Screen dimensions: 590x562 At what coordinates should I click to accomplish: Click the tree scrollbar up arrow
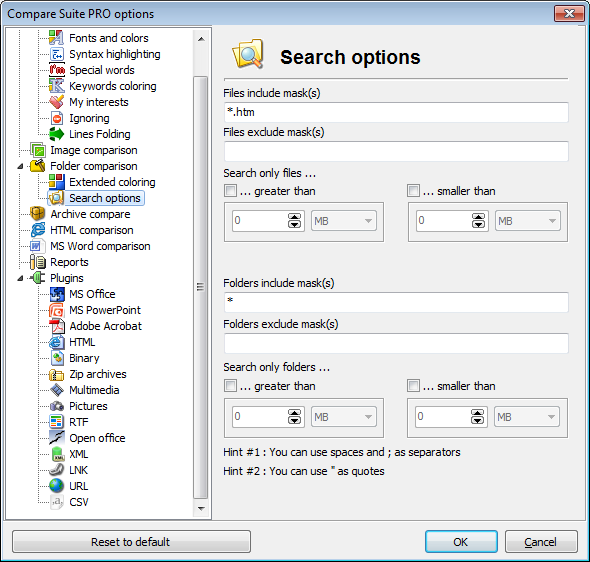(201, 39)
